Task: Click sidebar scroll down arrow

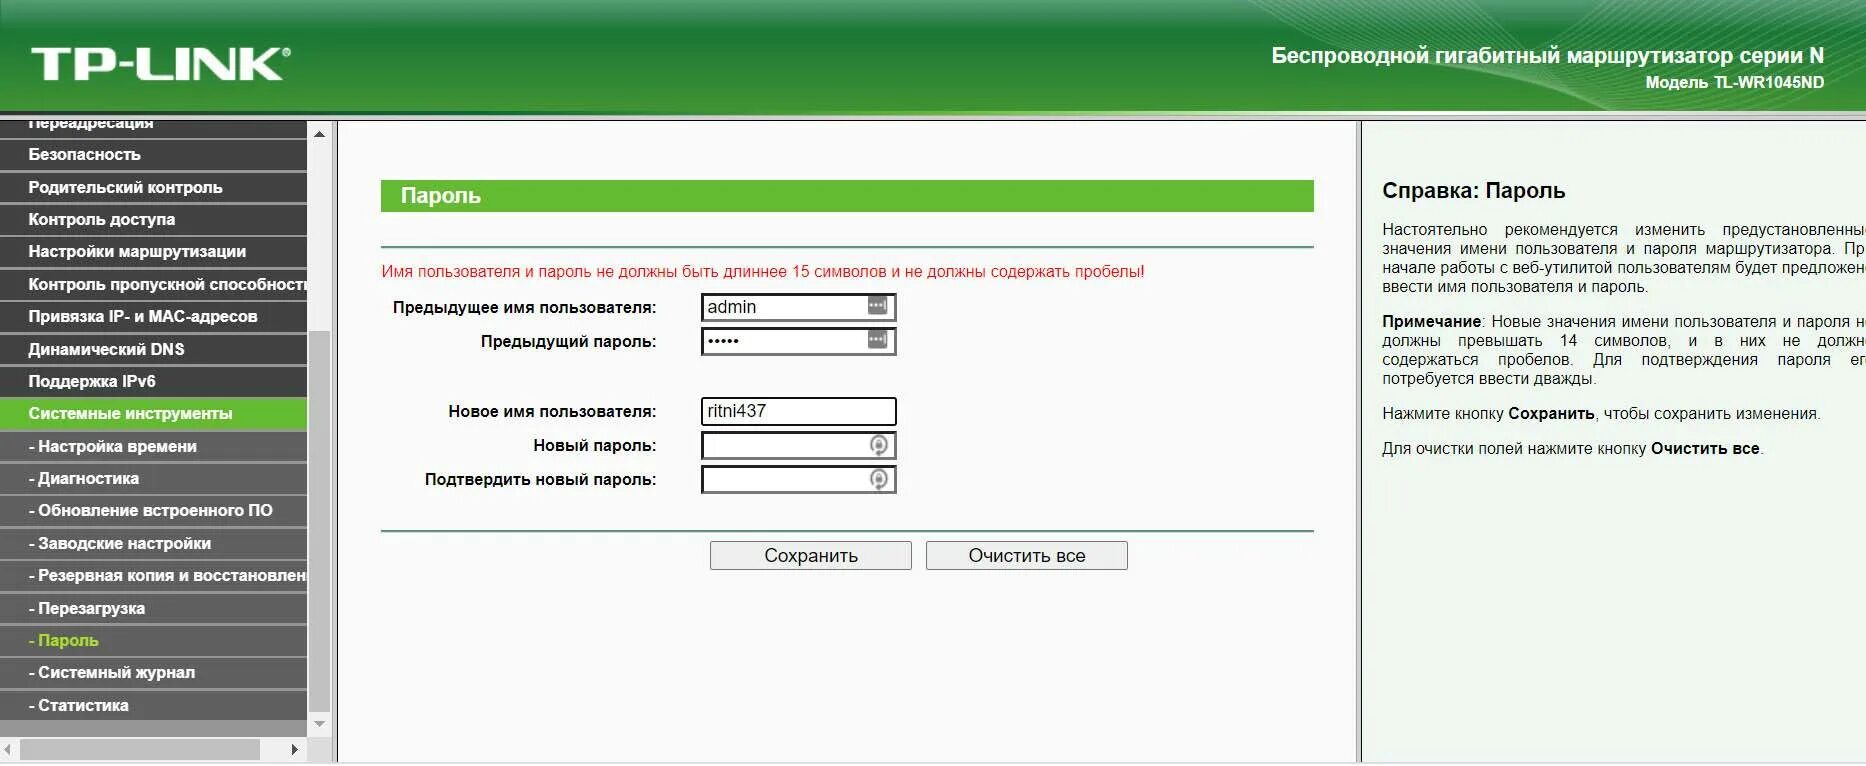Action: click(319, 723)
